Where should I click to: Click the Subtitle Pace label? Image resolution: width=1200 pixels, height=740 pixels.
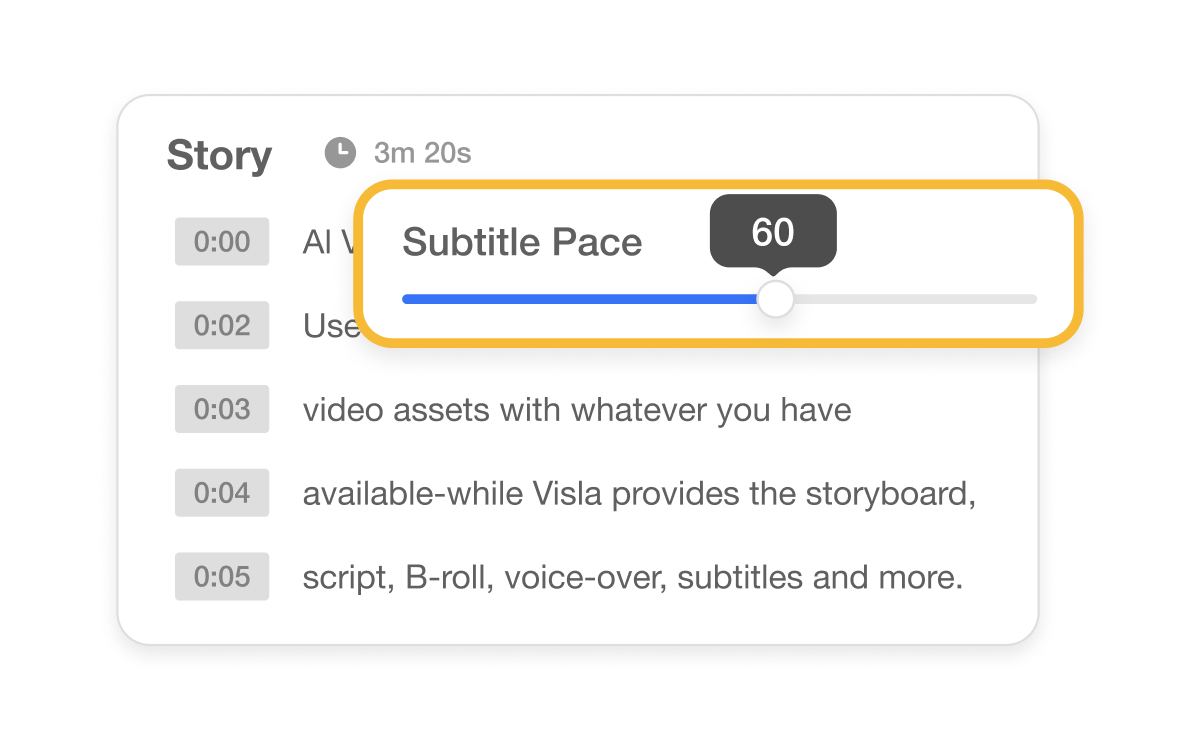coord(521,242)
